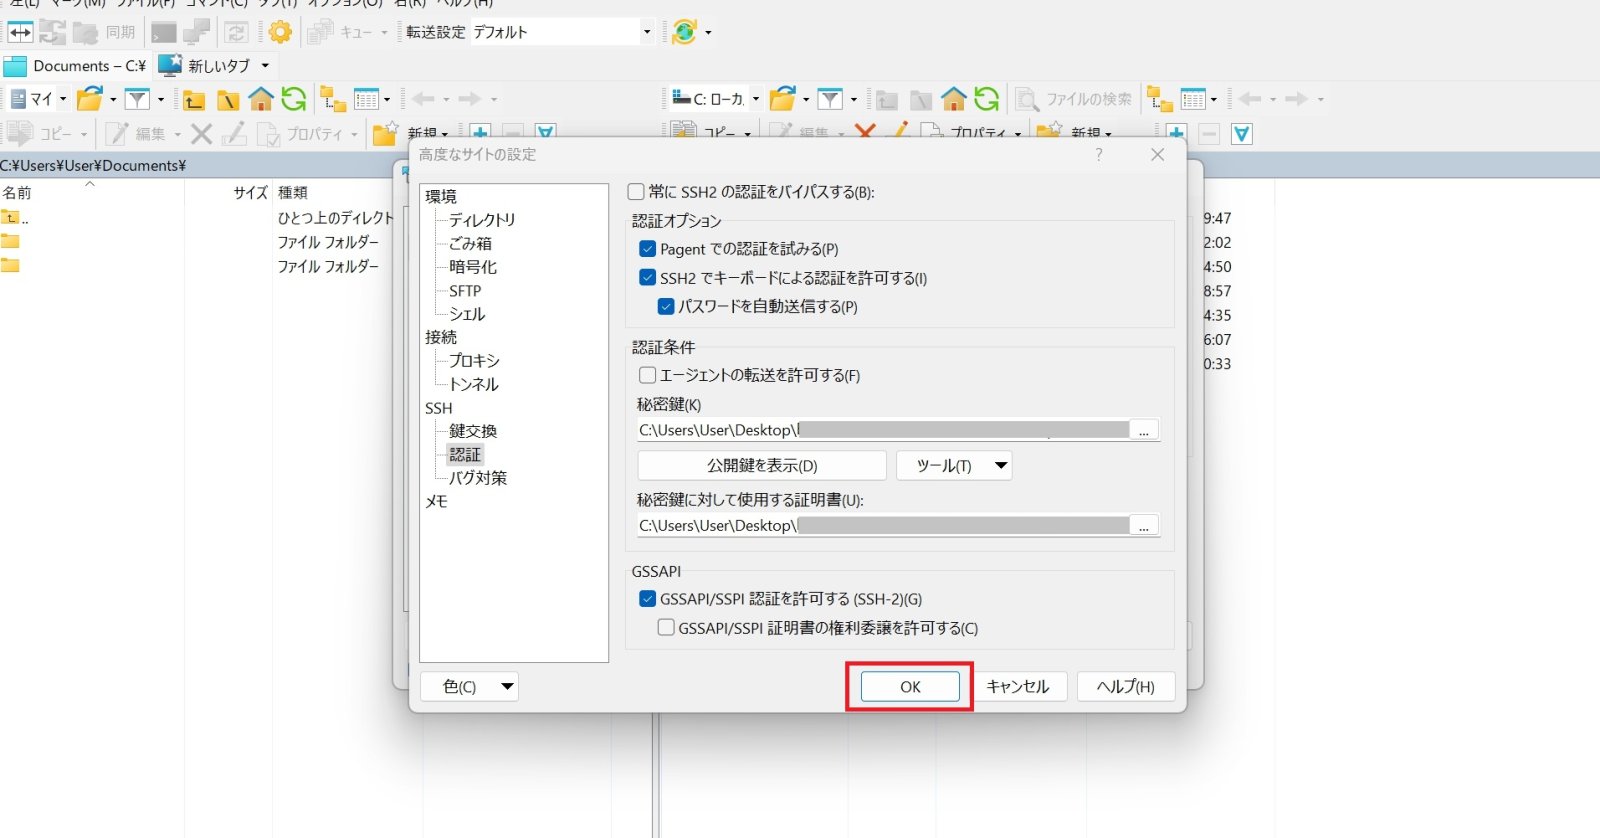Select 環境 in the settings tree

(x=441, y=196)
